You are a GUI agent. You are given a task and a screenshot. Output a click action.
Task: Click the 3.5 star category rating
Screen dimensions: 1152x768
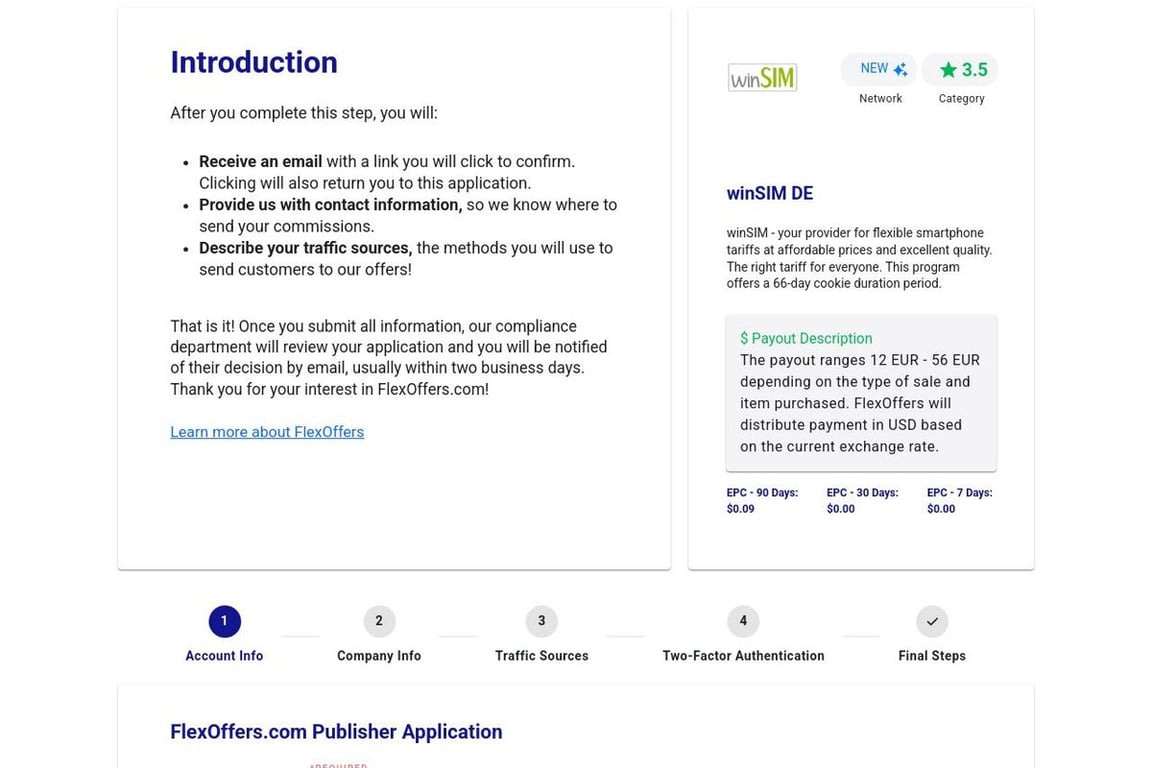[960, 69]
